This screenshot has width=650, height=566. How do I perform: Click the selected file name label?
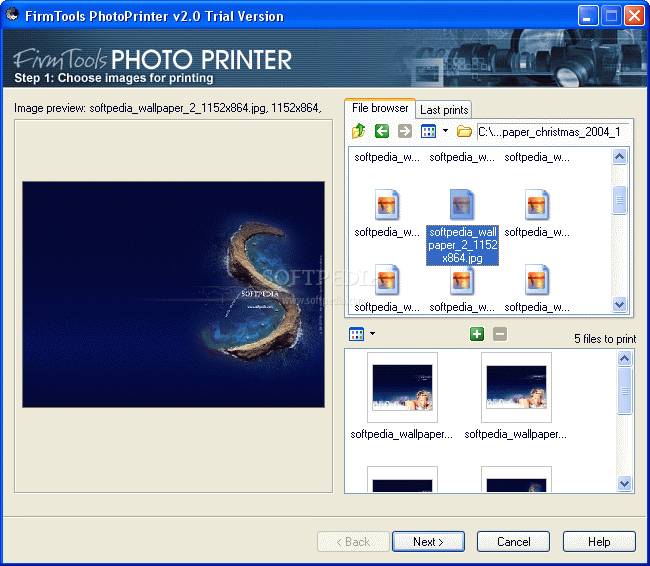click(462, 245)
